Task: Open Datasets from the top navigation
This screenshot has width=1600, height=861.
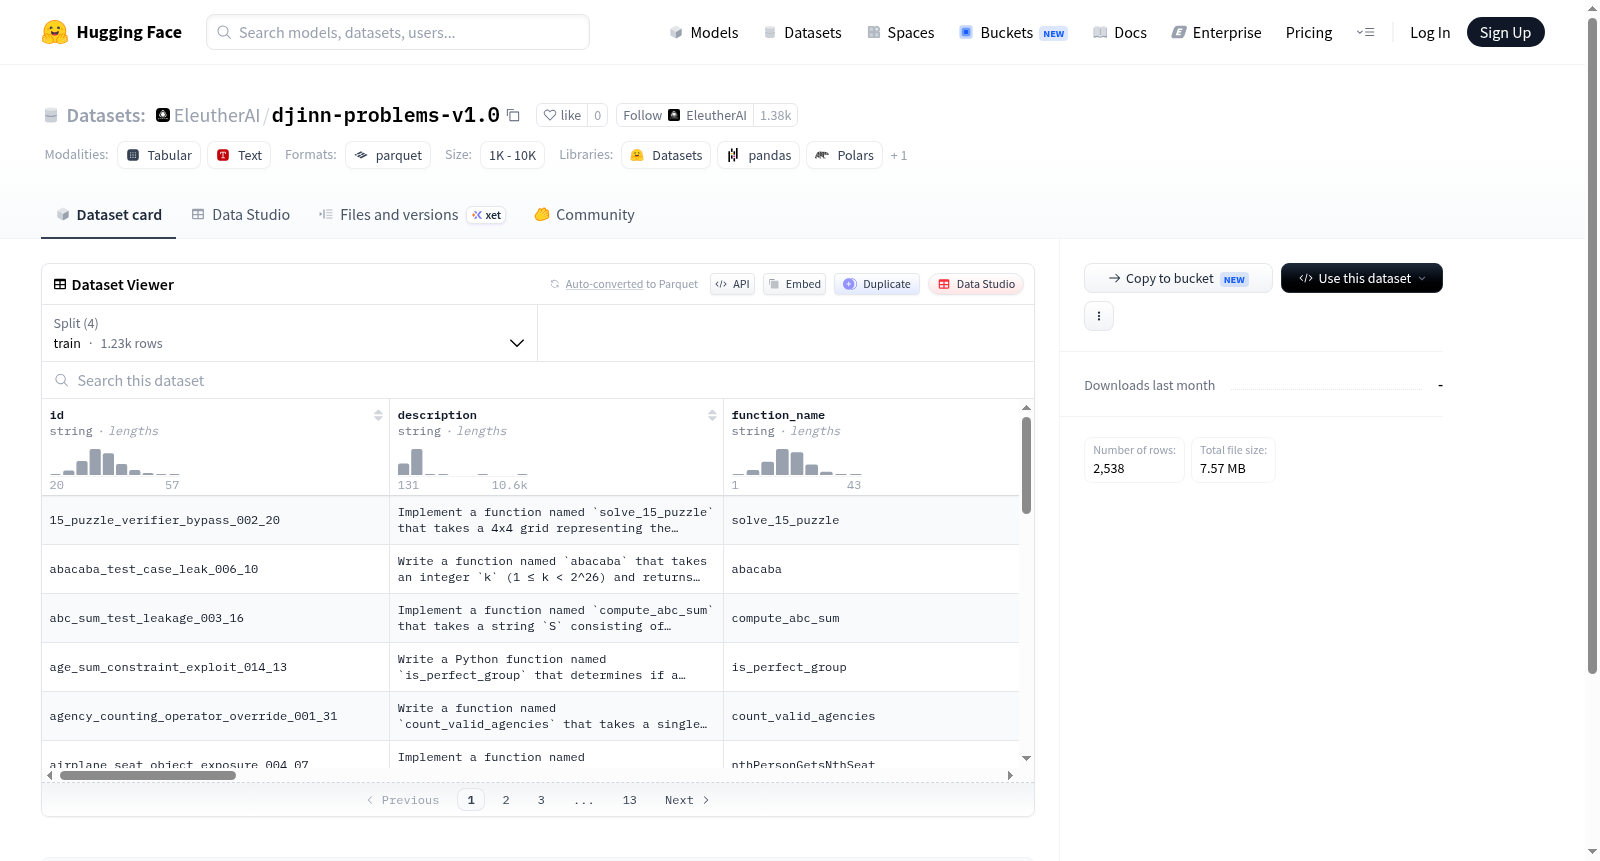Action: coord(802,33)
